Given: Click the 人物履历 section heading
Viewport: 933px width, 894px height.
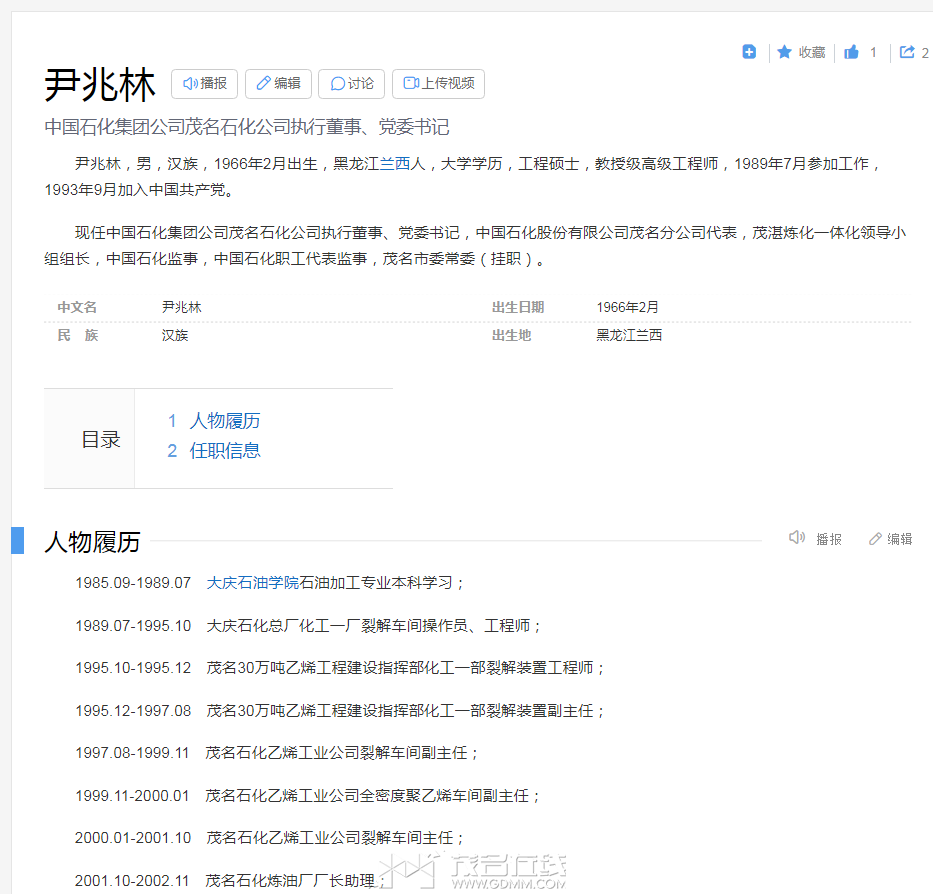Looking at the screenshot, I should [92, 542].
